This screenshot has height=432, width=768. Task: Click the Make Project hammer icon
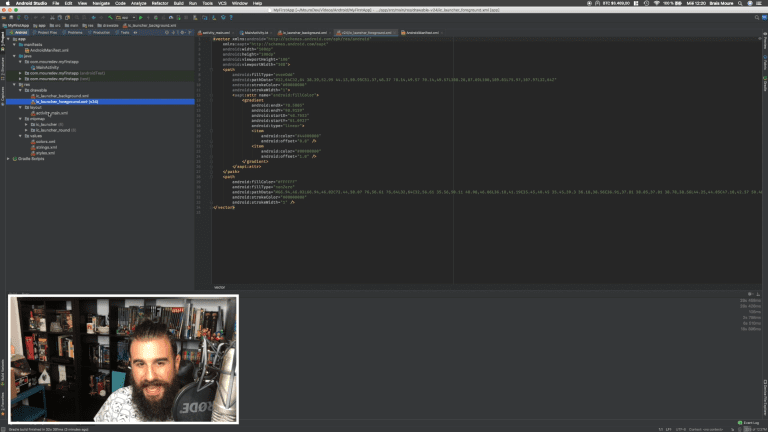(x=110, y=18)
